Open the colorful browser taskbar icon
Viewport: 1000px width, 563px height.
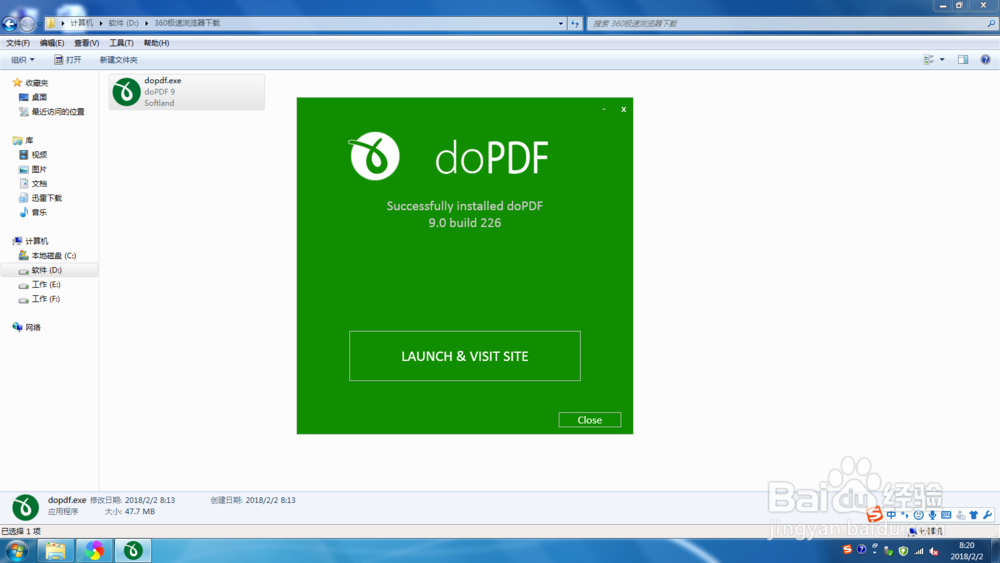click(94, 550)
